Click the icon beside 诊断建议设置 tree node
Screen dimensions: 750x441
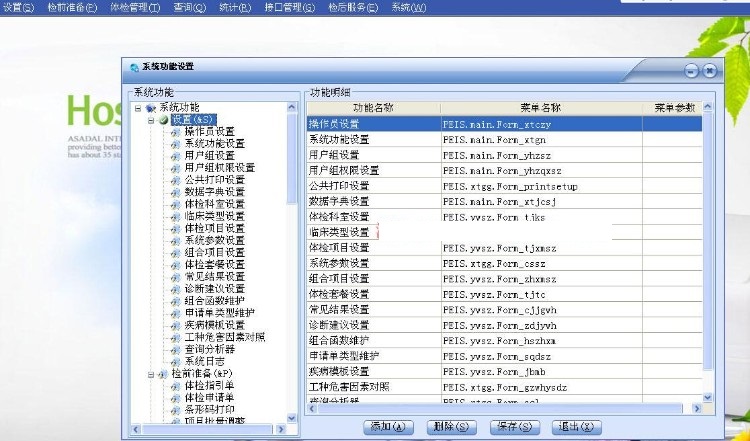[x=176, y=289]
